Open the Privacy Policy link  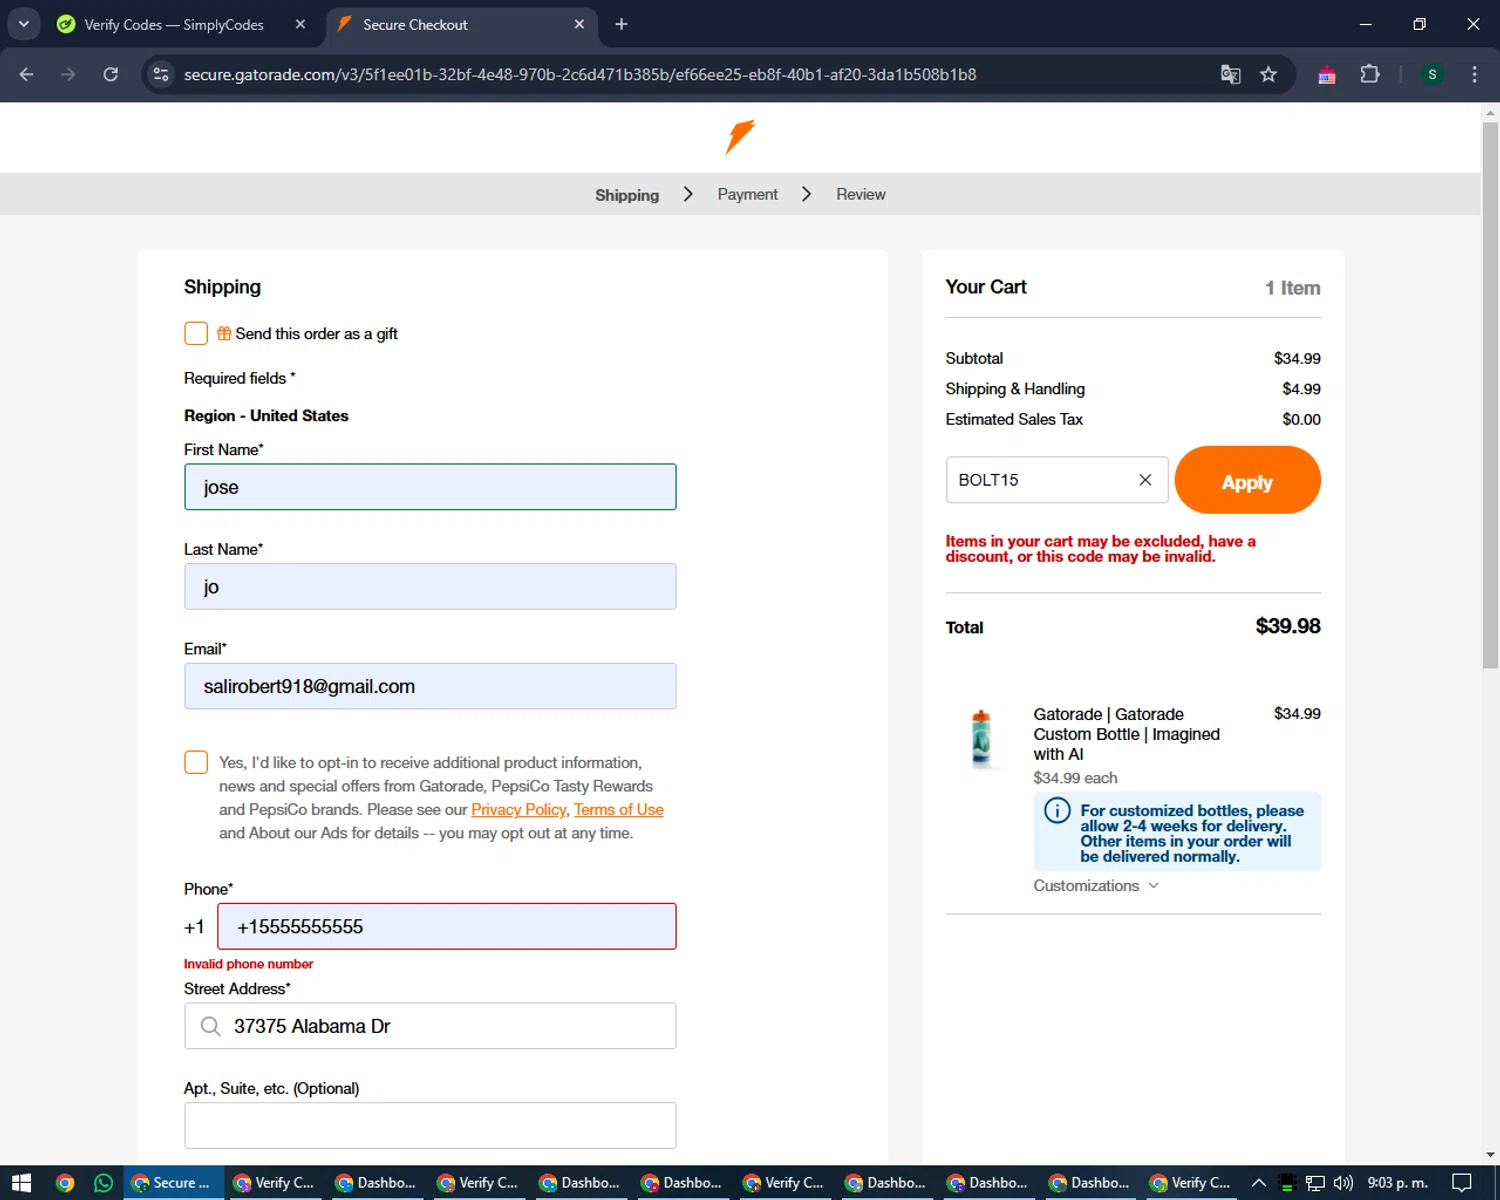point(518,810)
